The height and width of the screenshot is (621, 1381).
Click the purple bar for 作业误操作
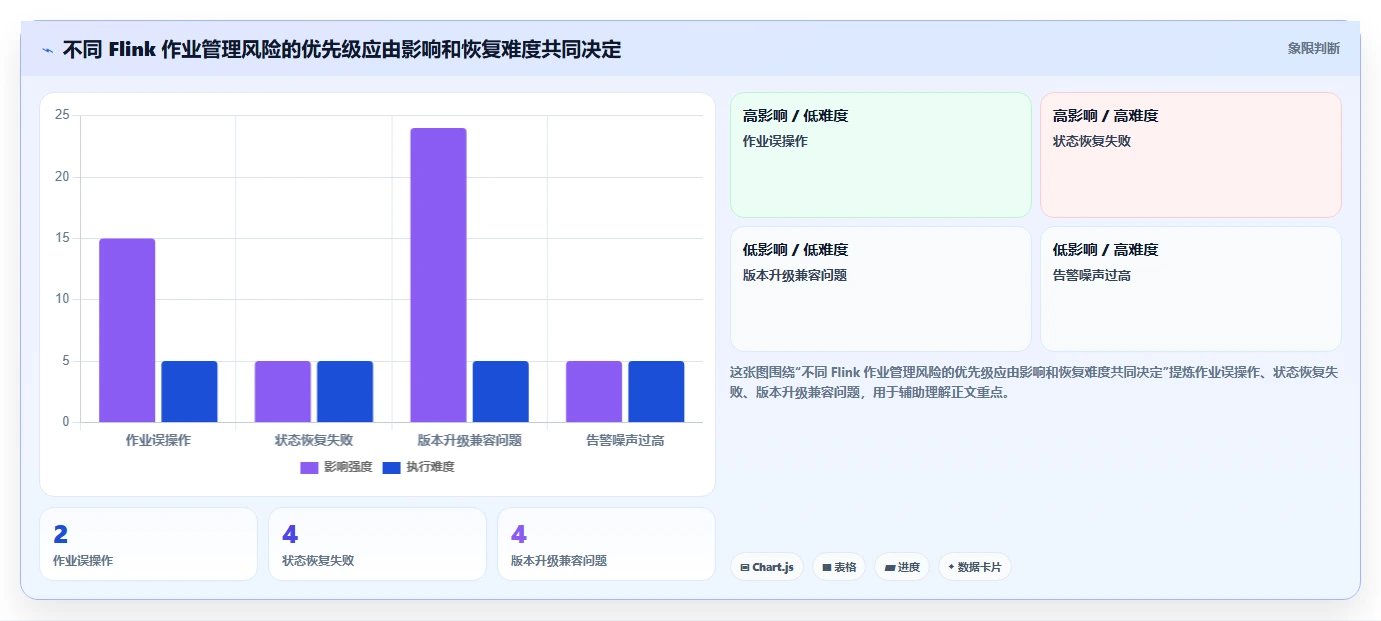(x=127, y=330)
